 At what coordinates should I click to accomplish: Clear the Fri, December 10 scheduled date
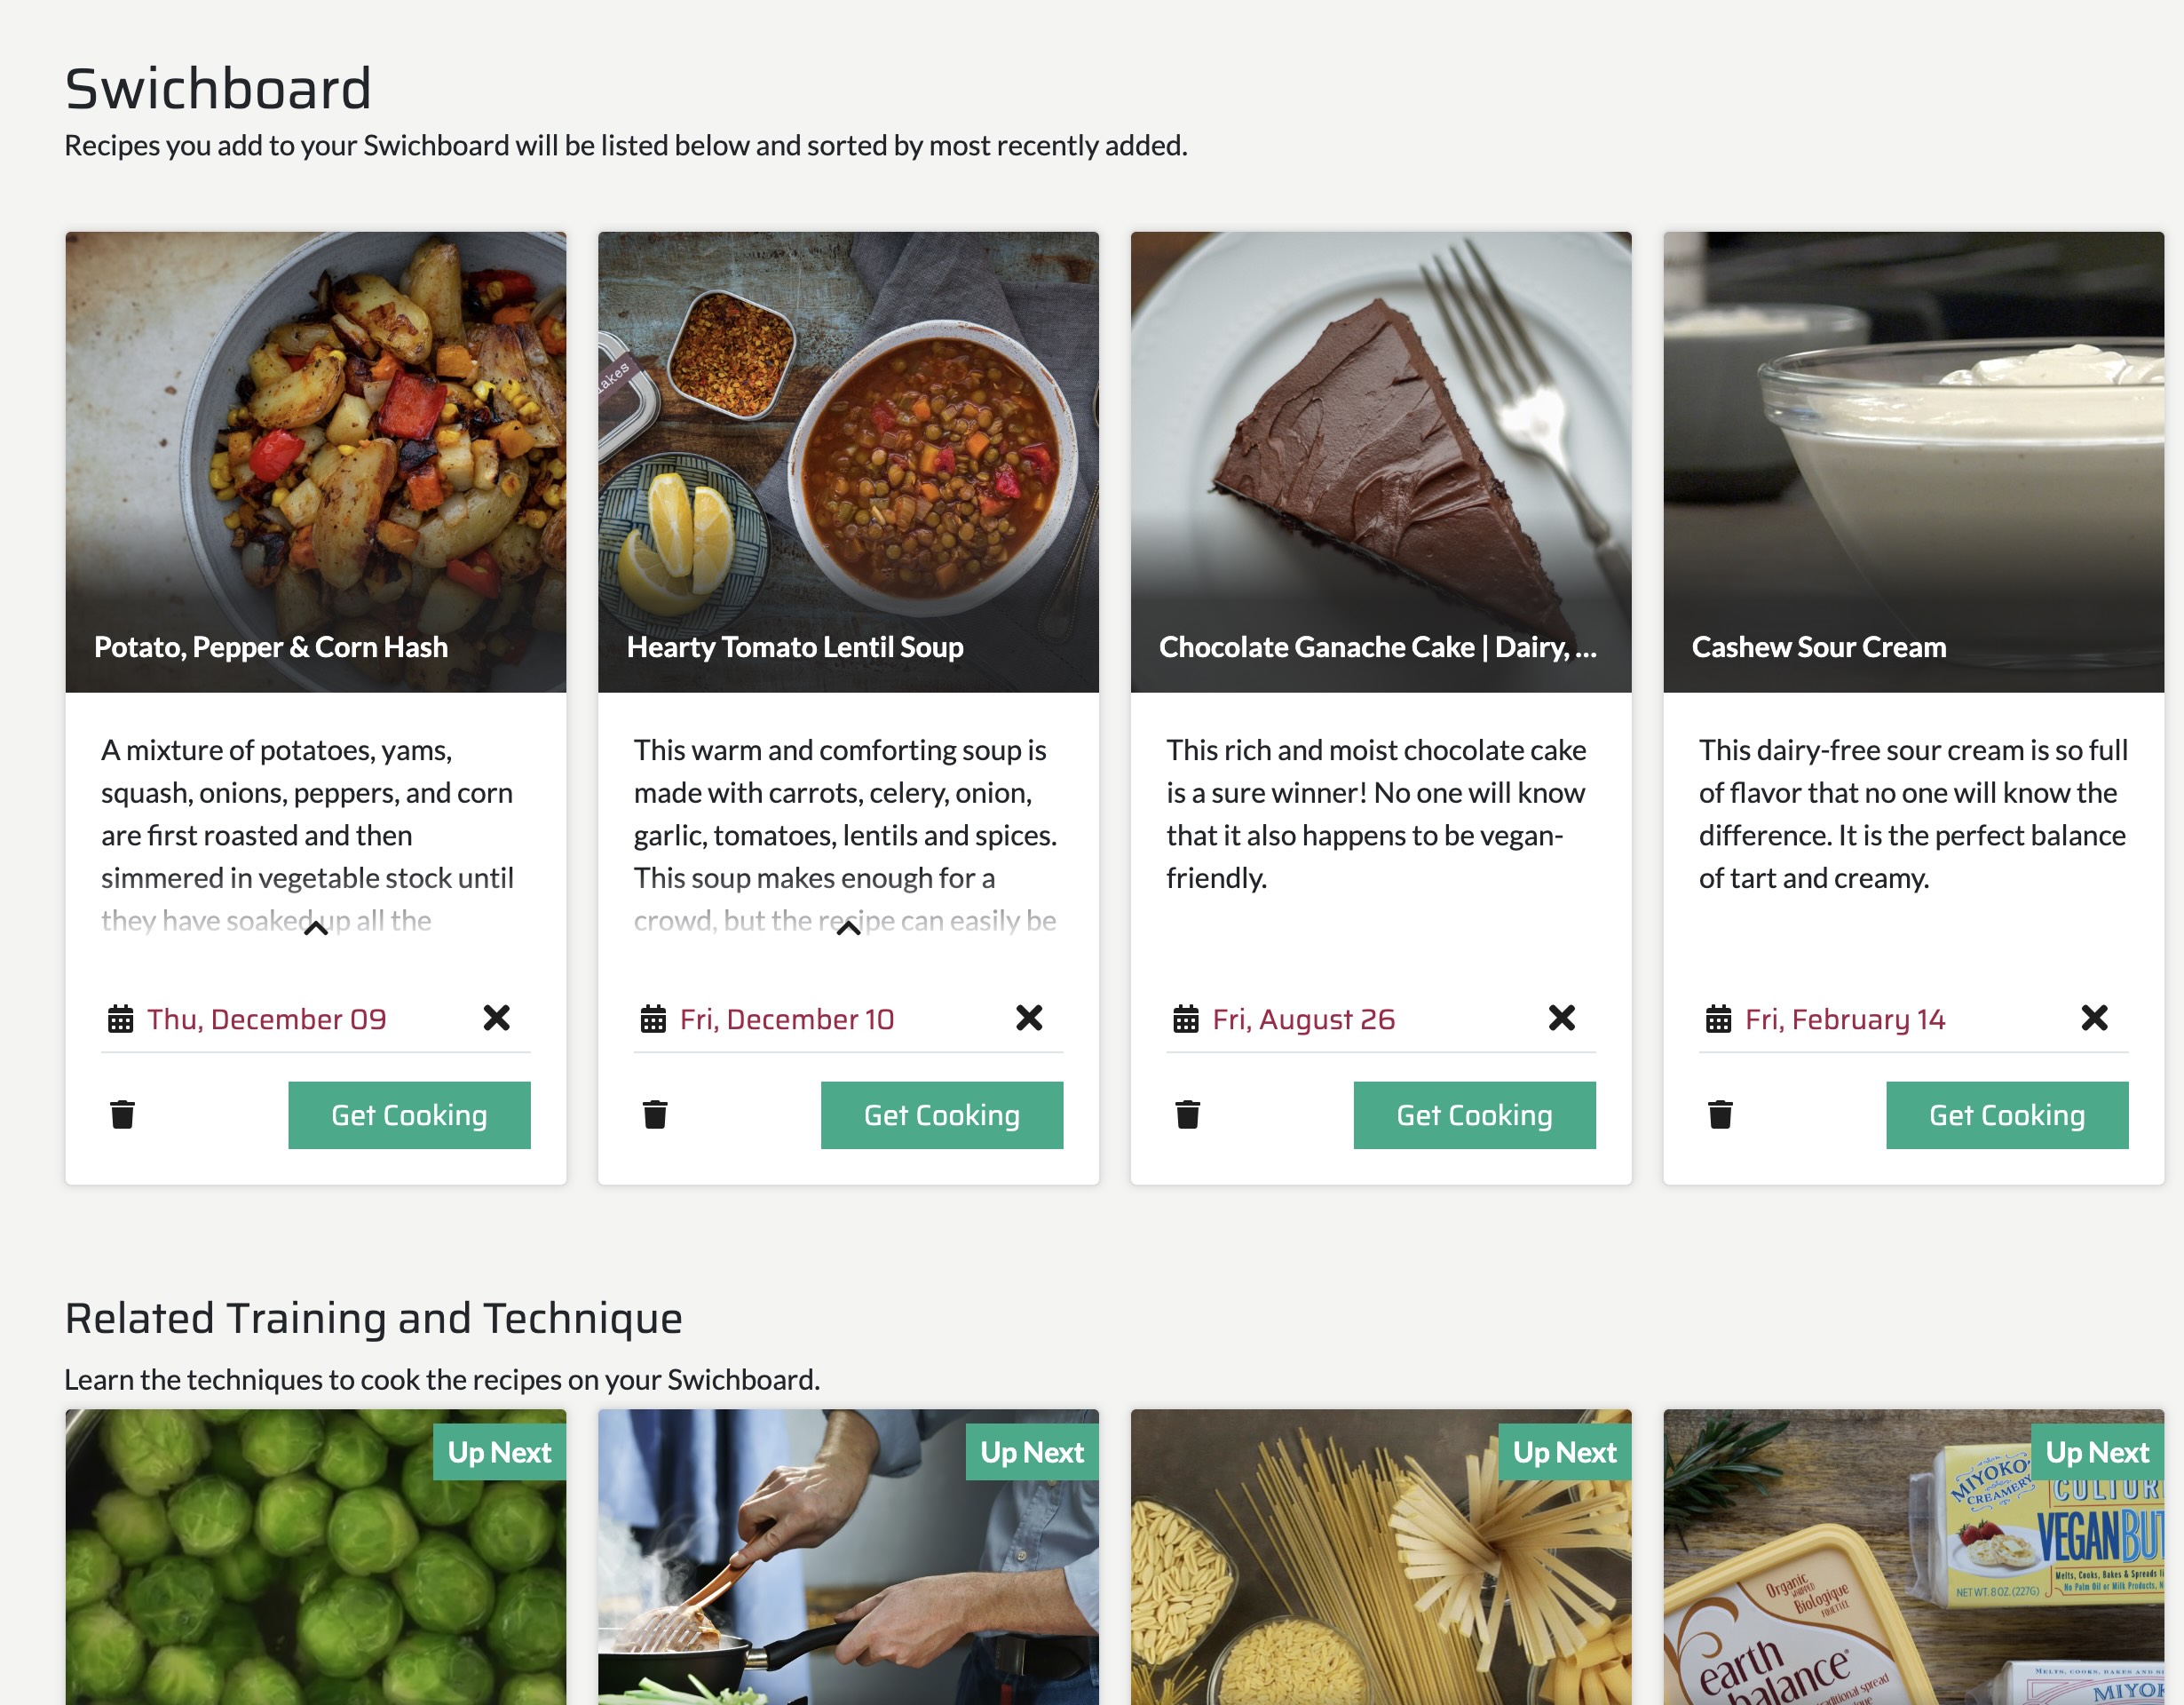click(1029, 1018)
